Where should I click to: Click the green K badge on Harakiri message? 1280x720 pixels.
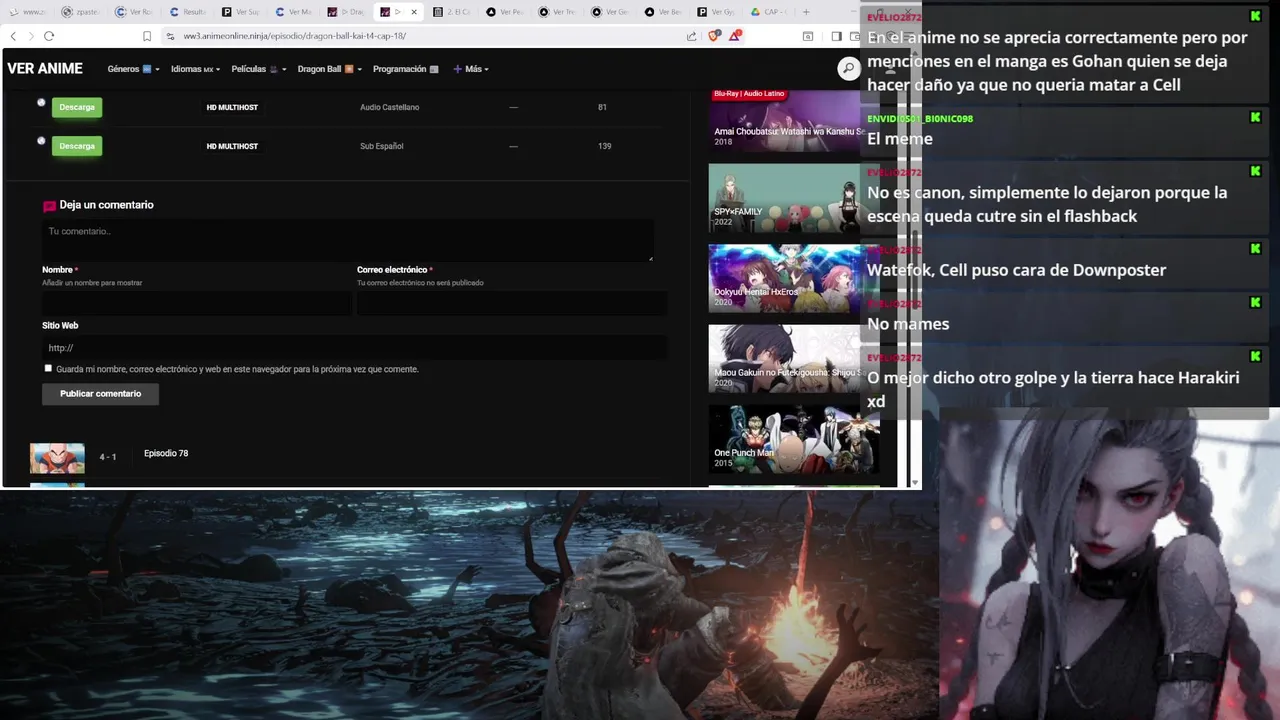pos(1255,356)
